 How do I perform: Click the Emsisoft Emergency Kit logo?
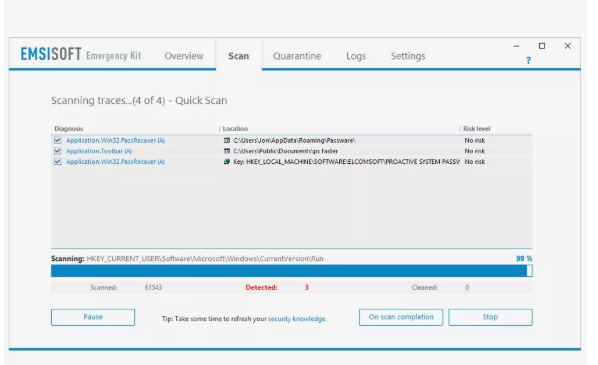point(81,55)
